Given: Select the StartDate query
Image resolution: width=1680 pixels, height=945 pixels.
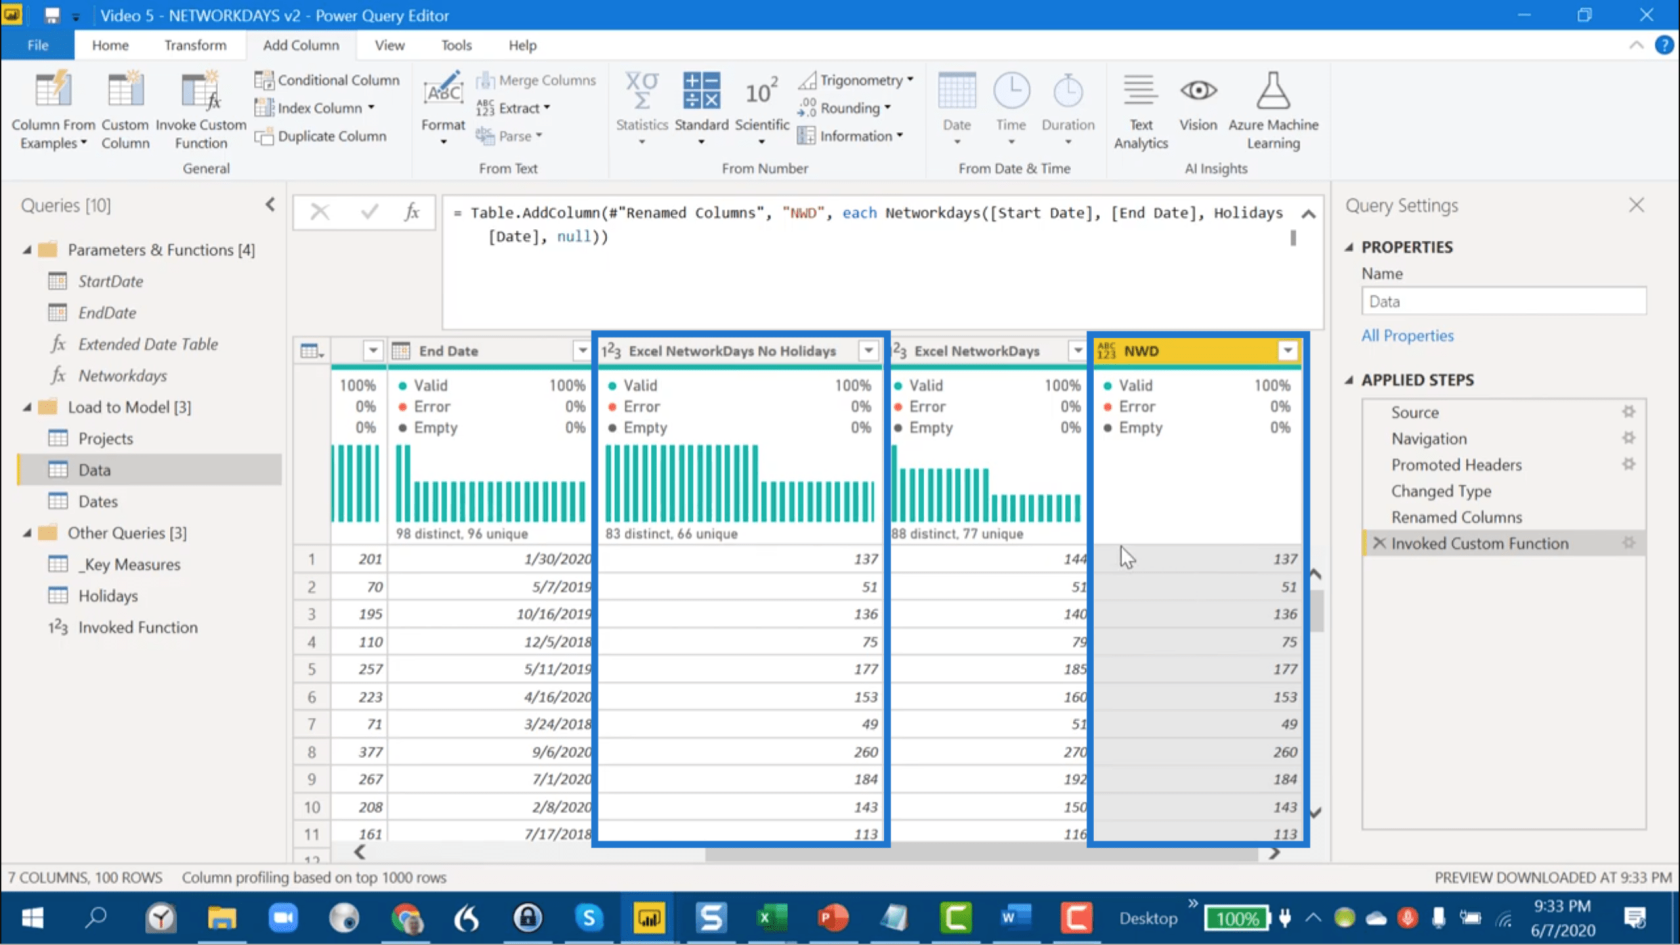Looking at the screenshot, I should coord(110,281).
